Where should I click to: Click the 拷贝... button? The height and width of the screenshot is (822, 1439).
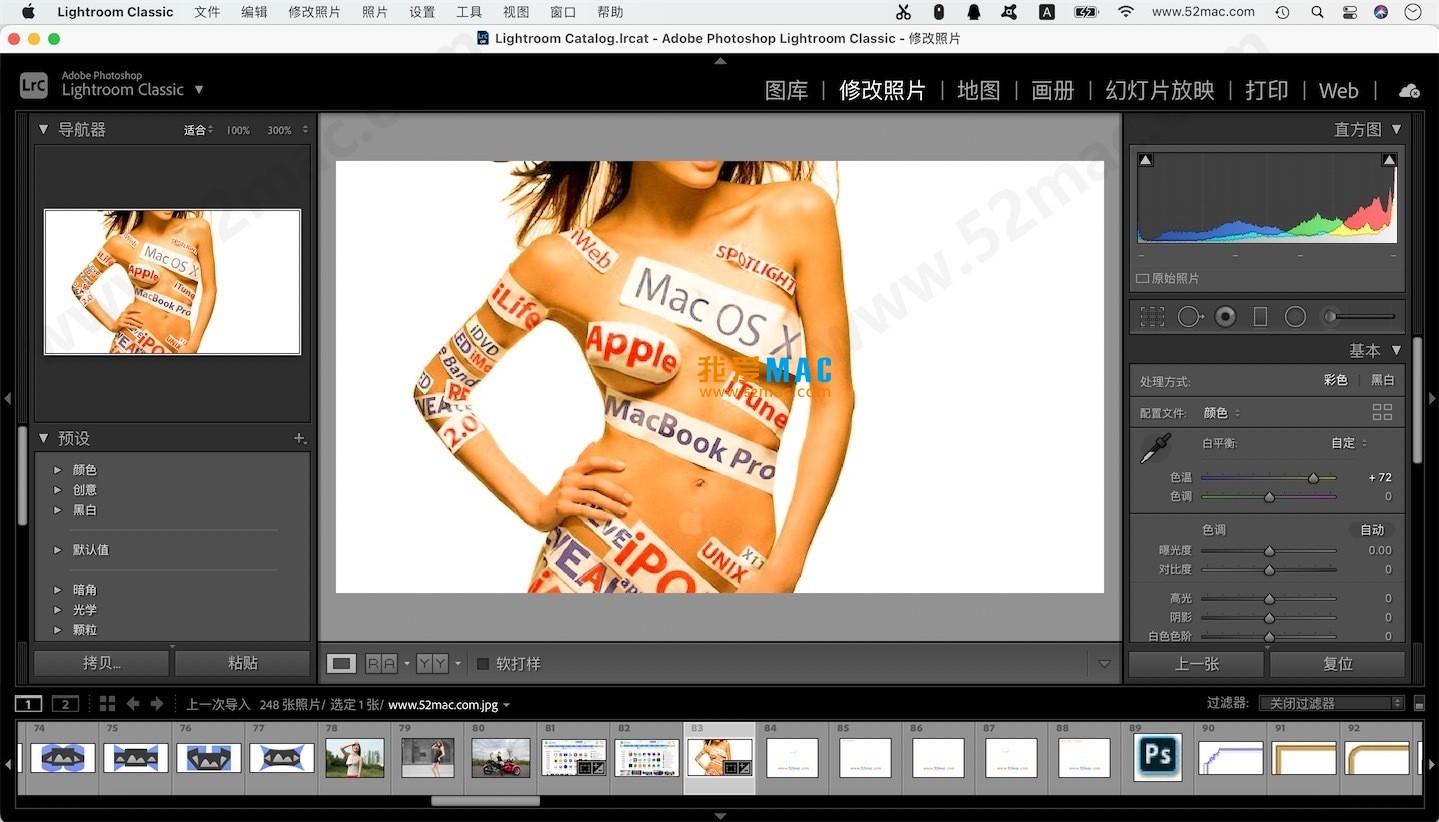[x=101, y=663]
